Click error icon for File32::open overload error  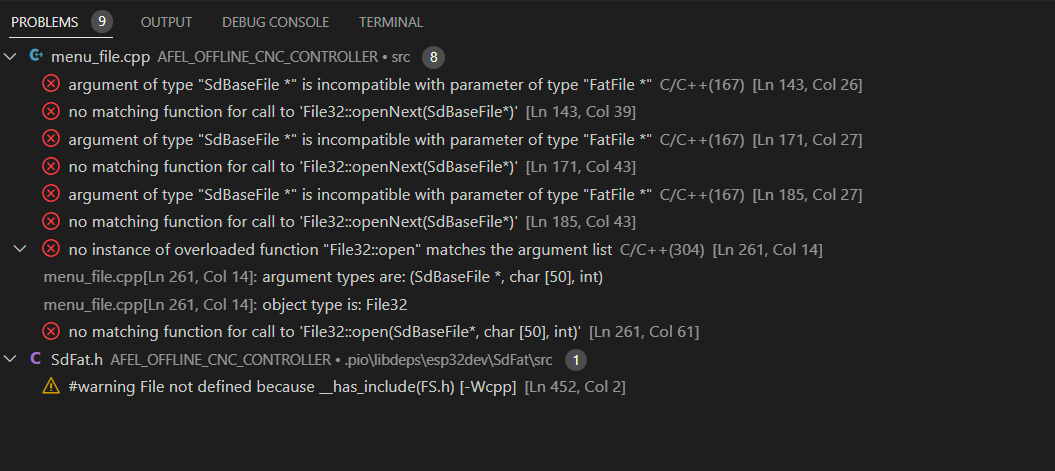coord(50,249)
